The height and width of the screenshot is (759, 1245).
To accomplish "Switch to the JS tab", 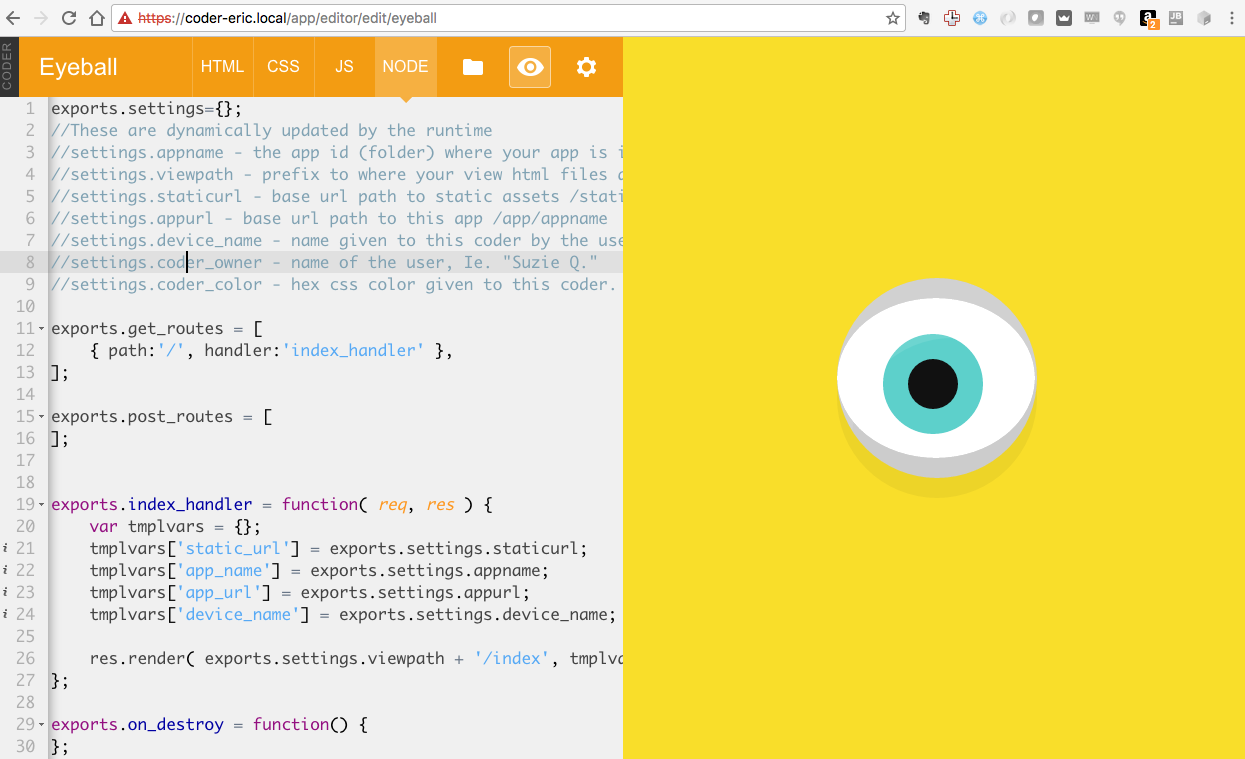I will tap(344, 66).
